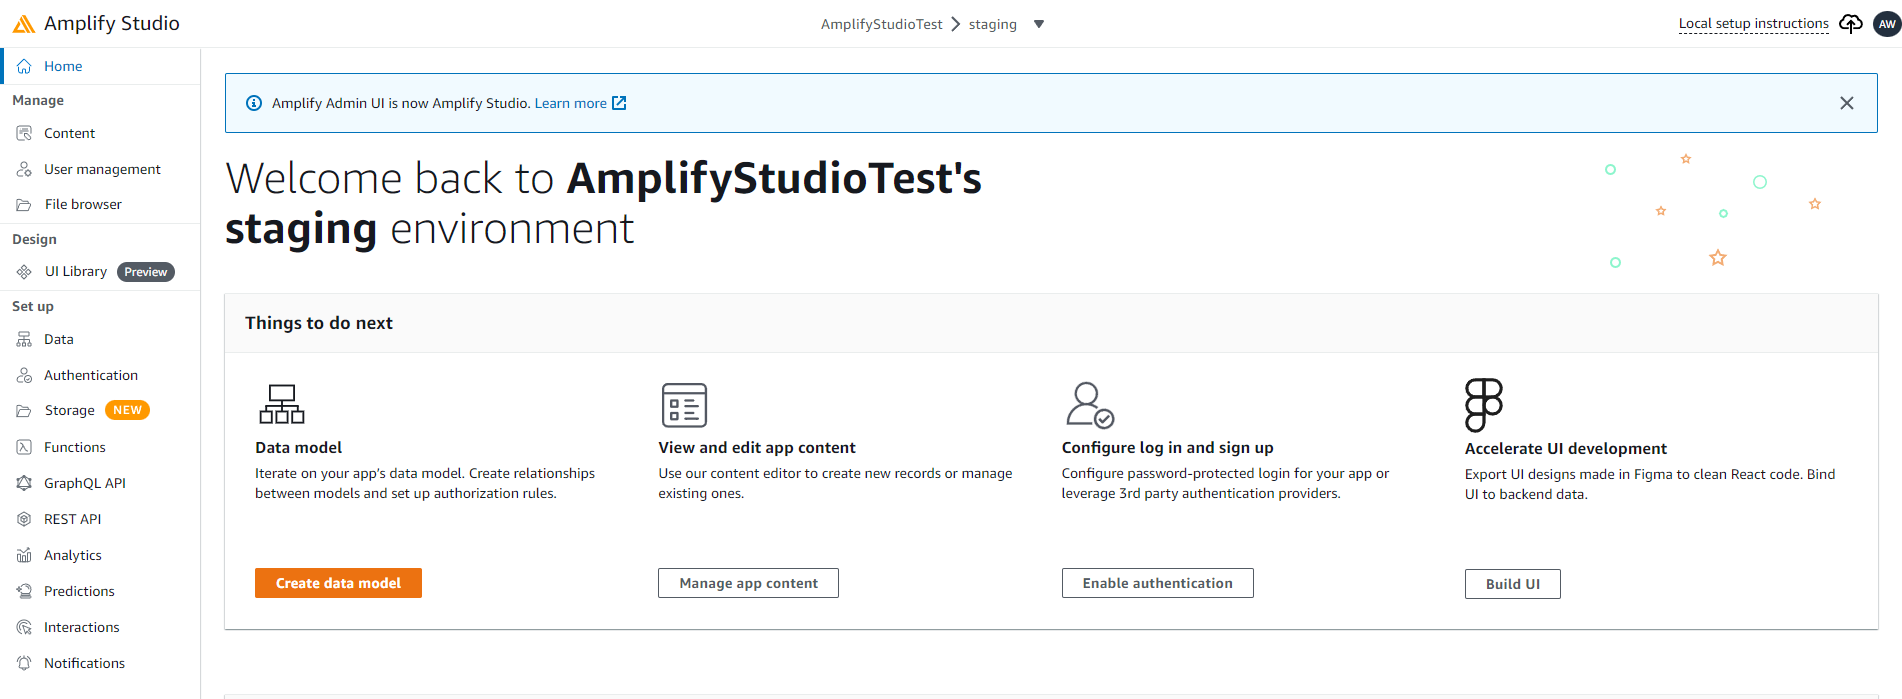
Task: Open Data setup page
Action: click(59, 339)
